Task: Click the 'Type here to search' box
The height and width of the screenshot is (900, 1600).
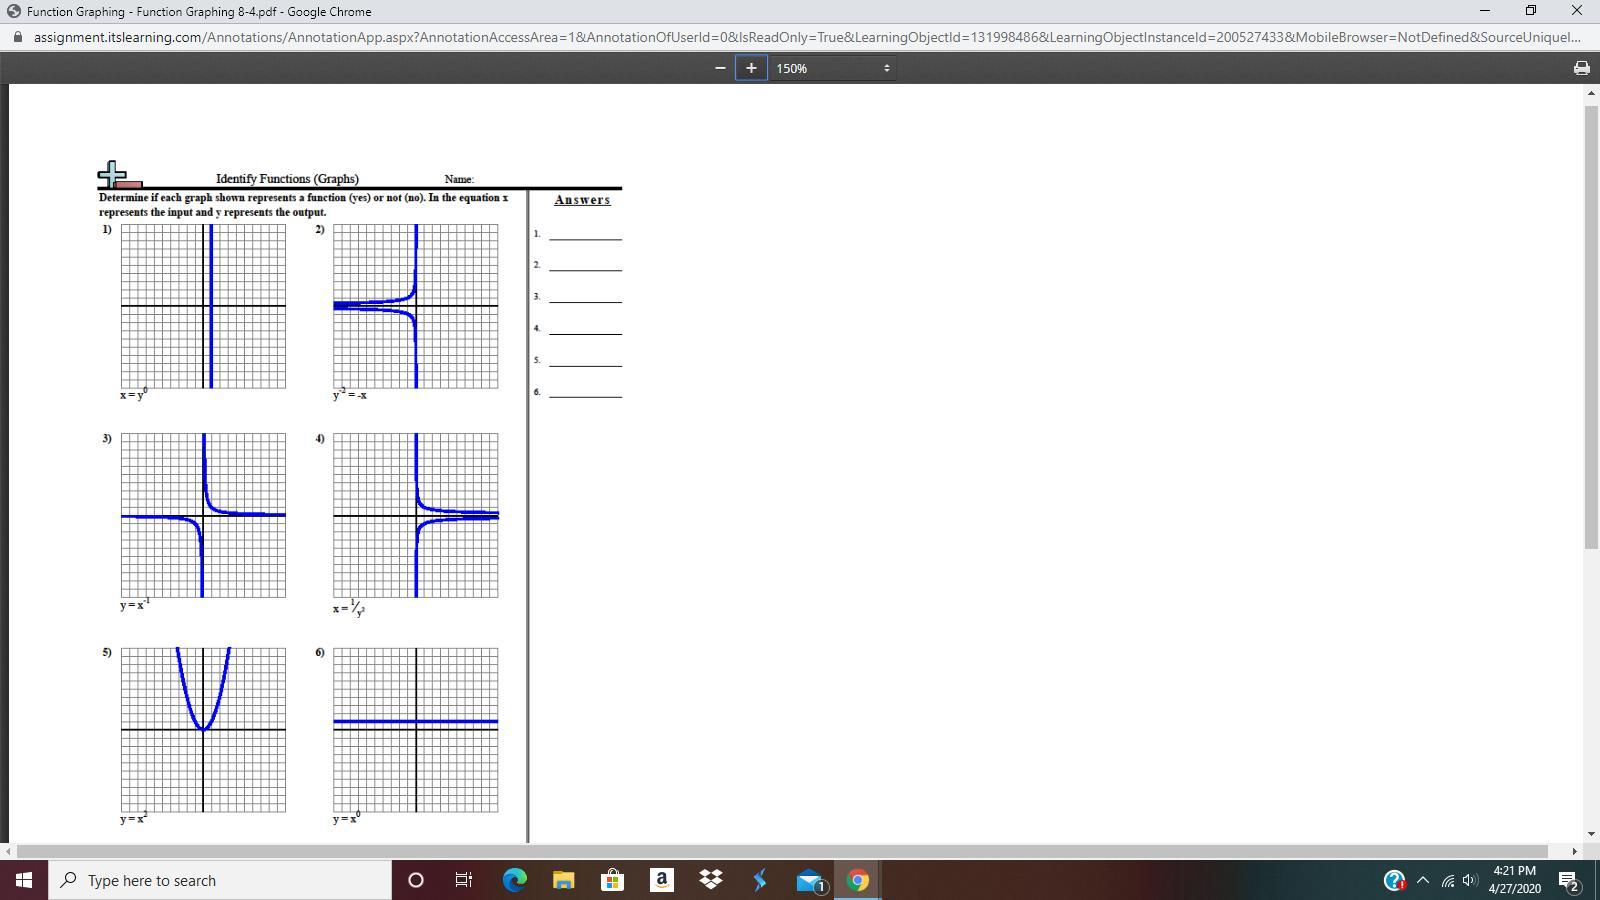Action: pyautogui.click(x=220, y=880)
